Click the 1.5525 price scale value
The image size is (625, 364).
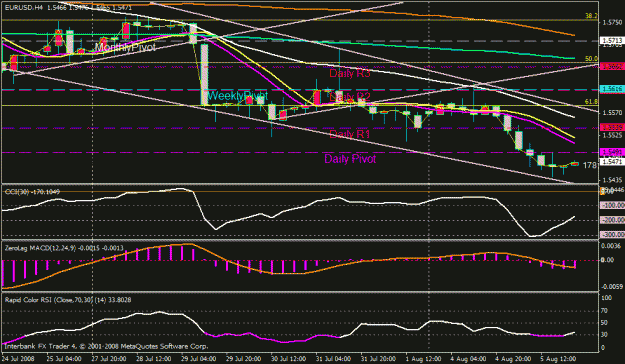(x=612, y=136)
